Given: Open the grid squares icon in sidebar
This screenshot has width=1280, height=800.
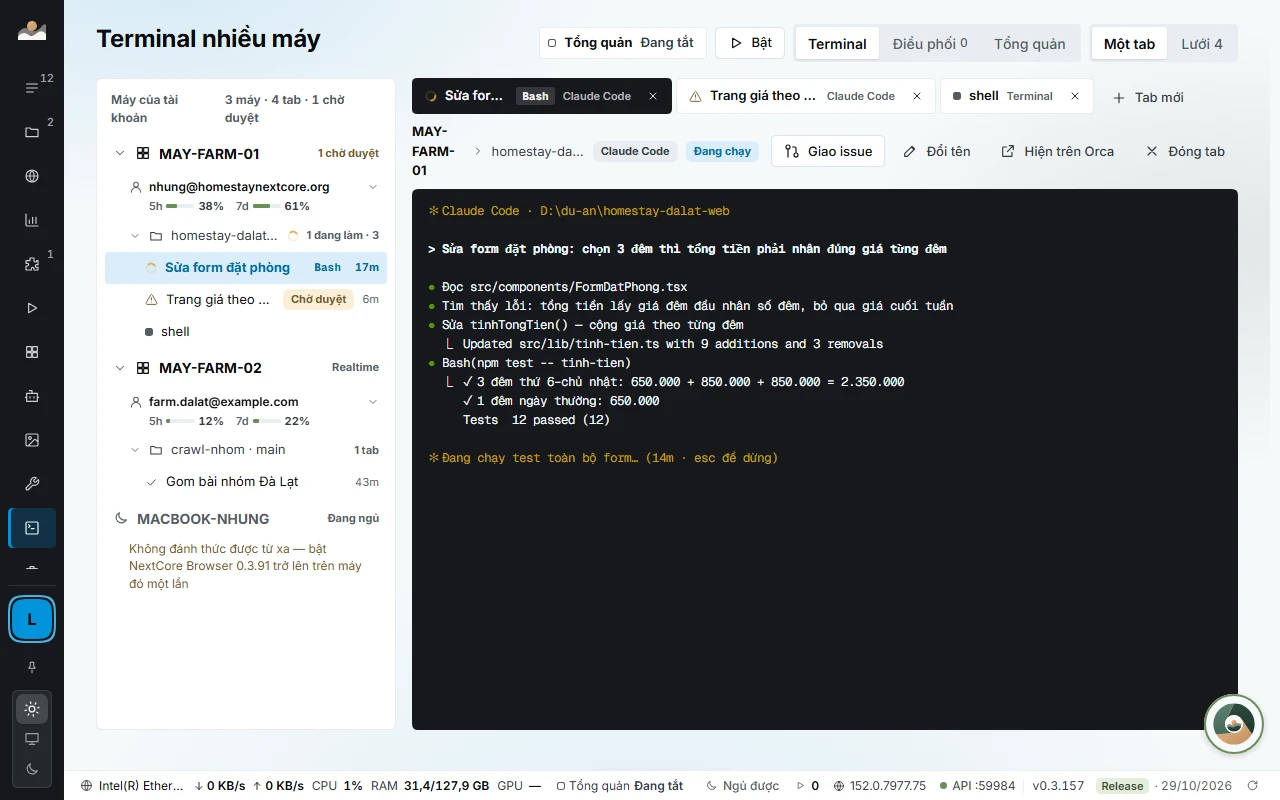Looking at the screenshot, I should [x=32, y=352].
